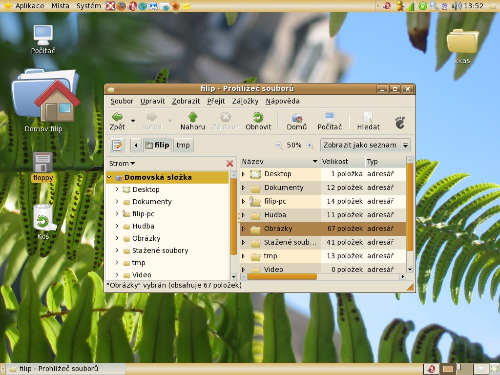The height and width of the screenshot is (375, 500).
Task: Sort by the Velikost column header
Action: point(342,162)
